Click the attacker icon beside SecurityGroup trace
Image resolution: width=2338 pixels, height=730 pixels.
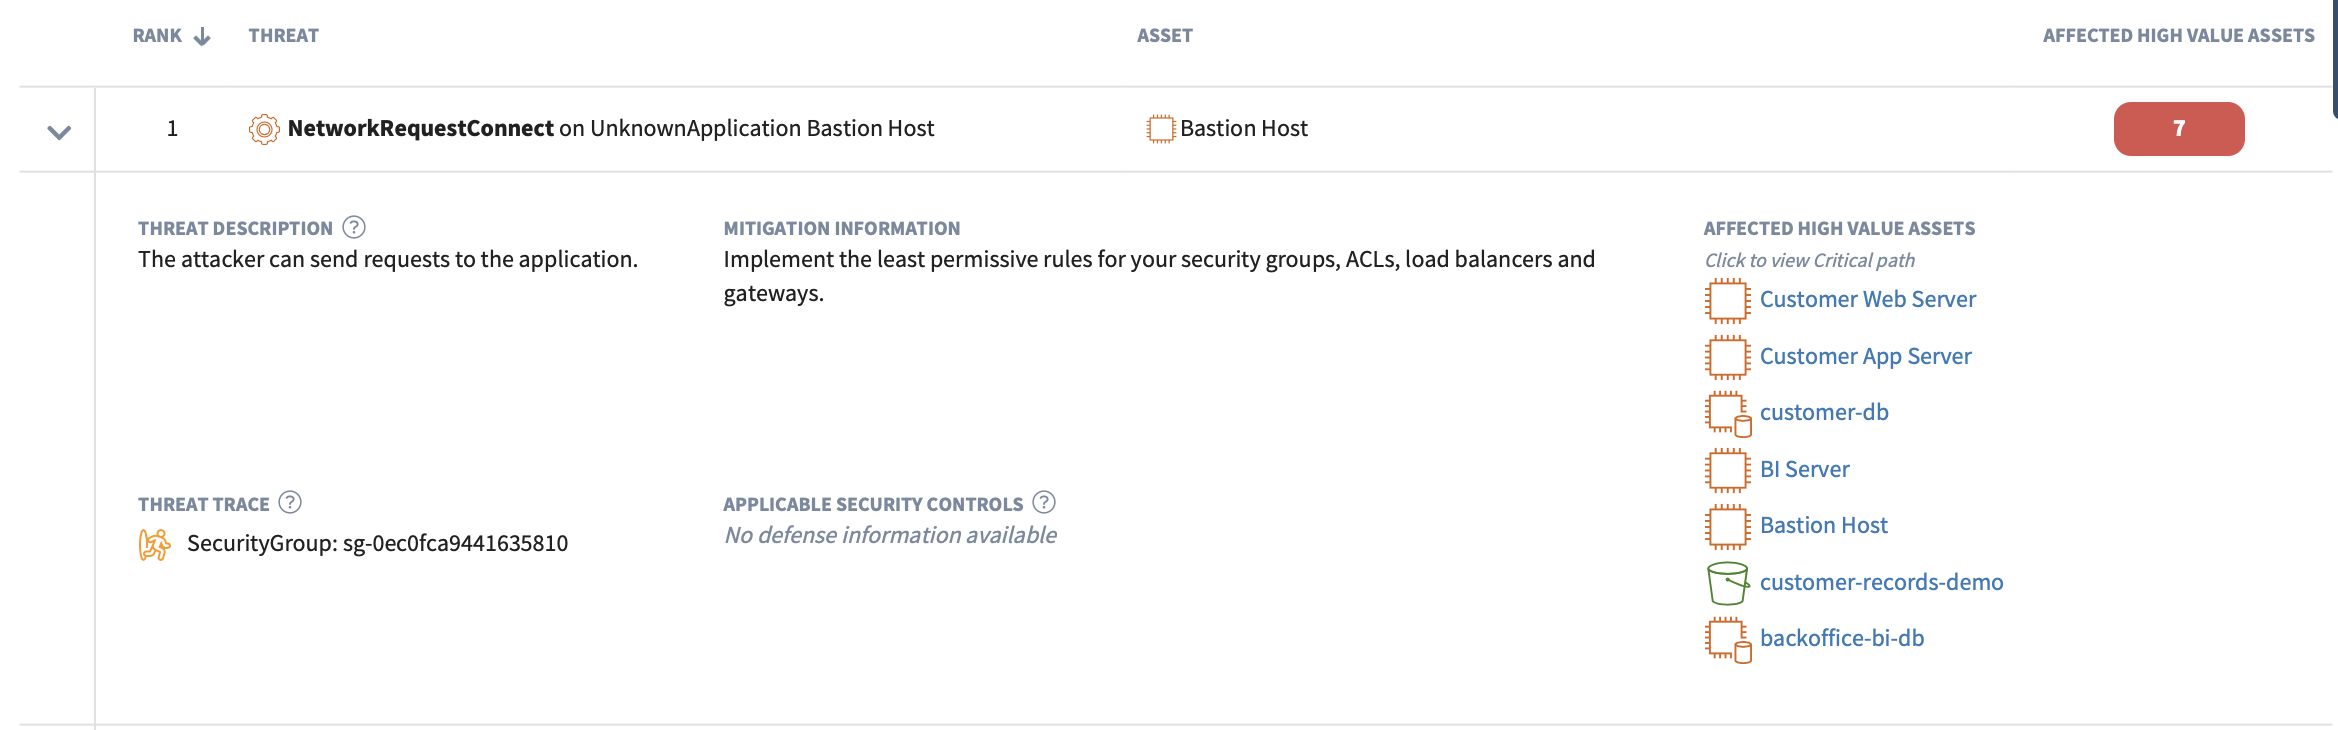tap(154, 544)
